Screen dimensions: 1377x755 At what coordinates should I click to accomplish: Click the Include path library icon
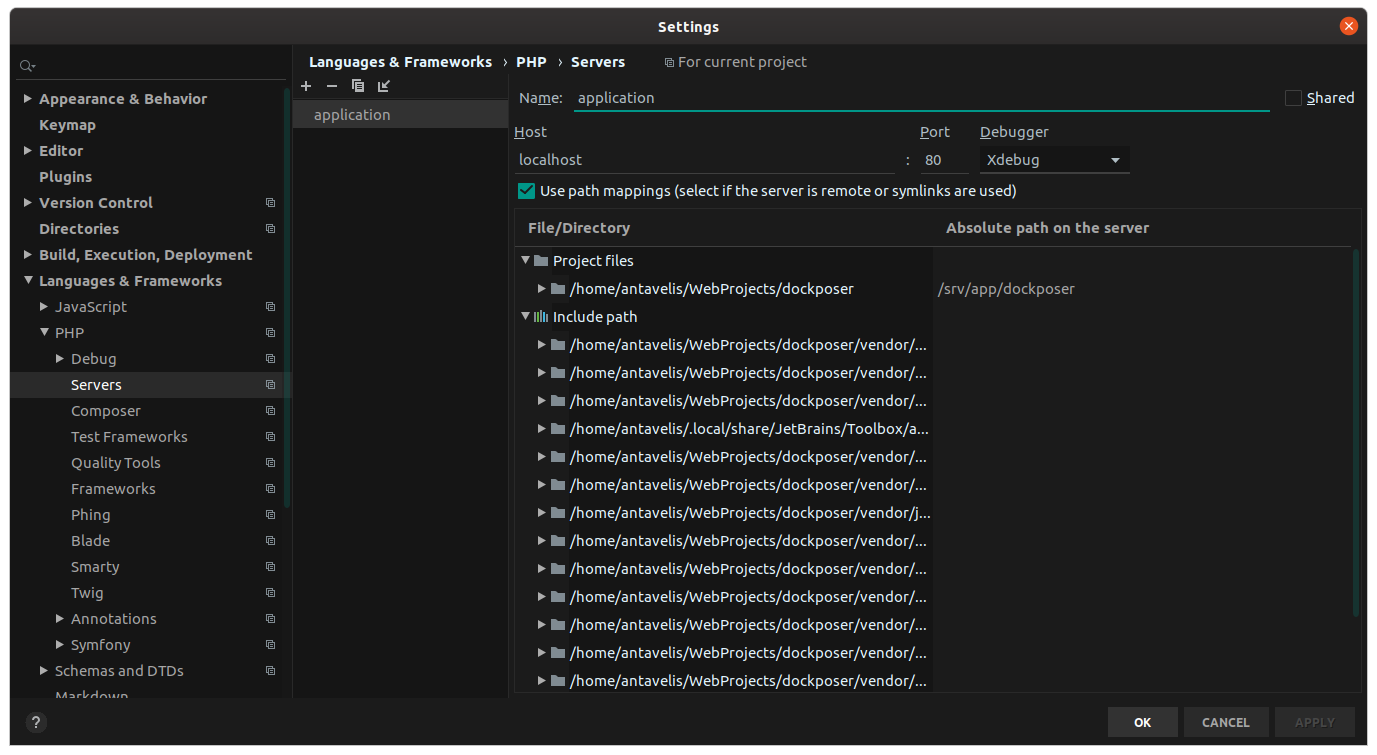click(541, 317)
